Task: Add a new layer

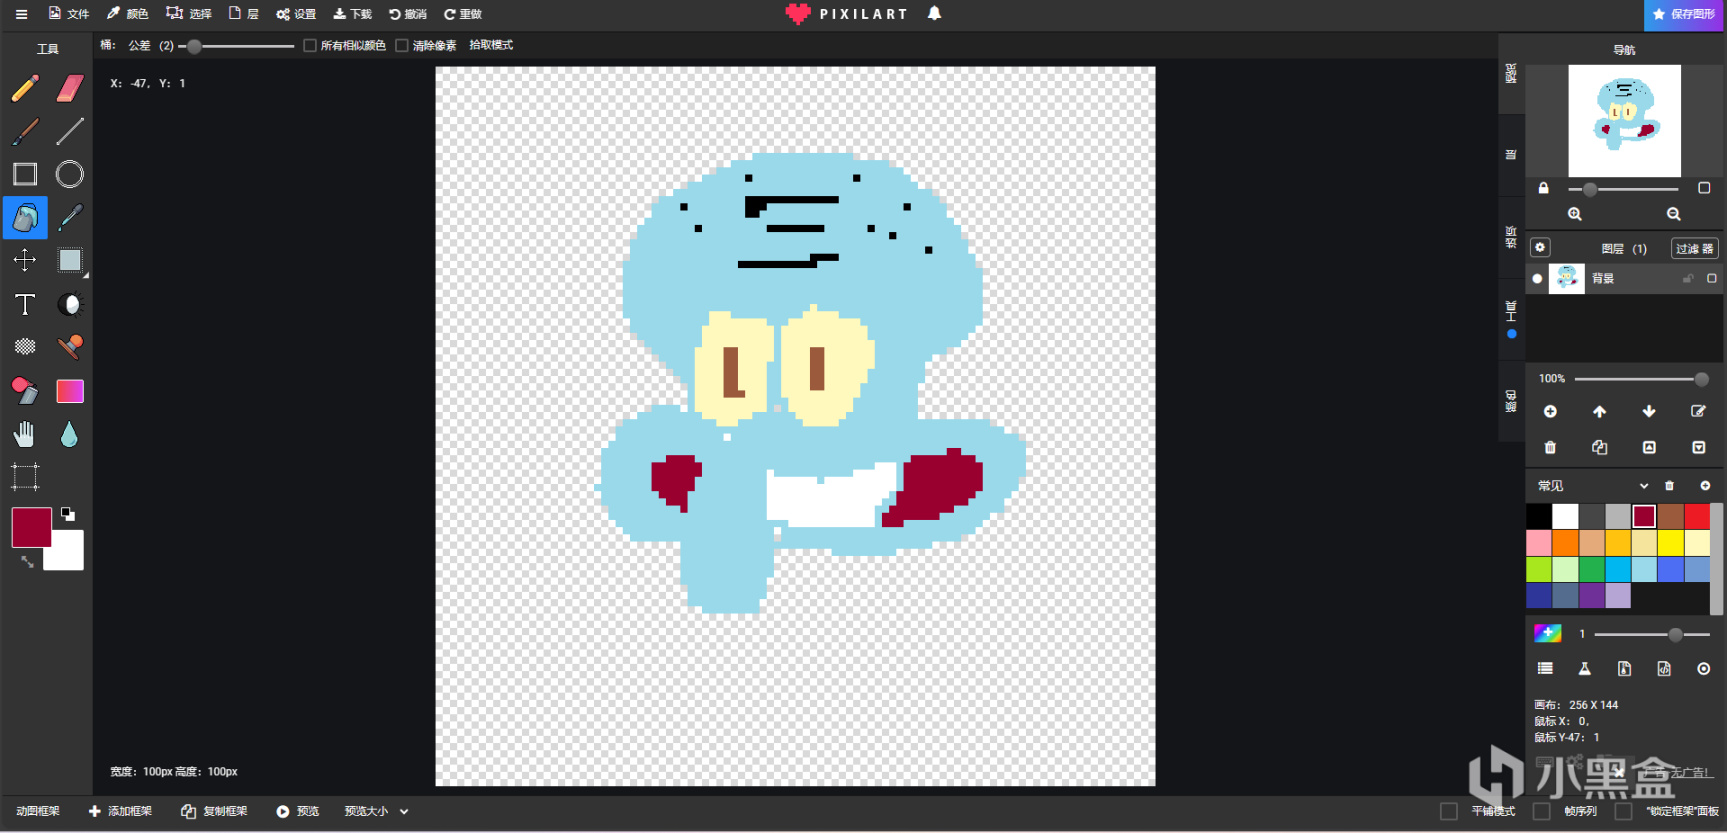Action: (x=1550, y=411)
